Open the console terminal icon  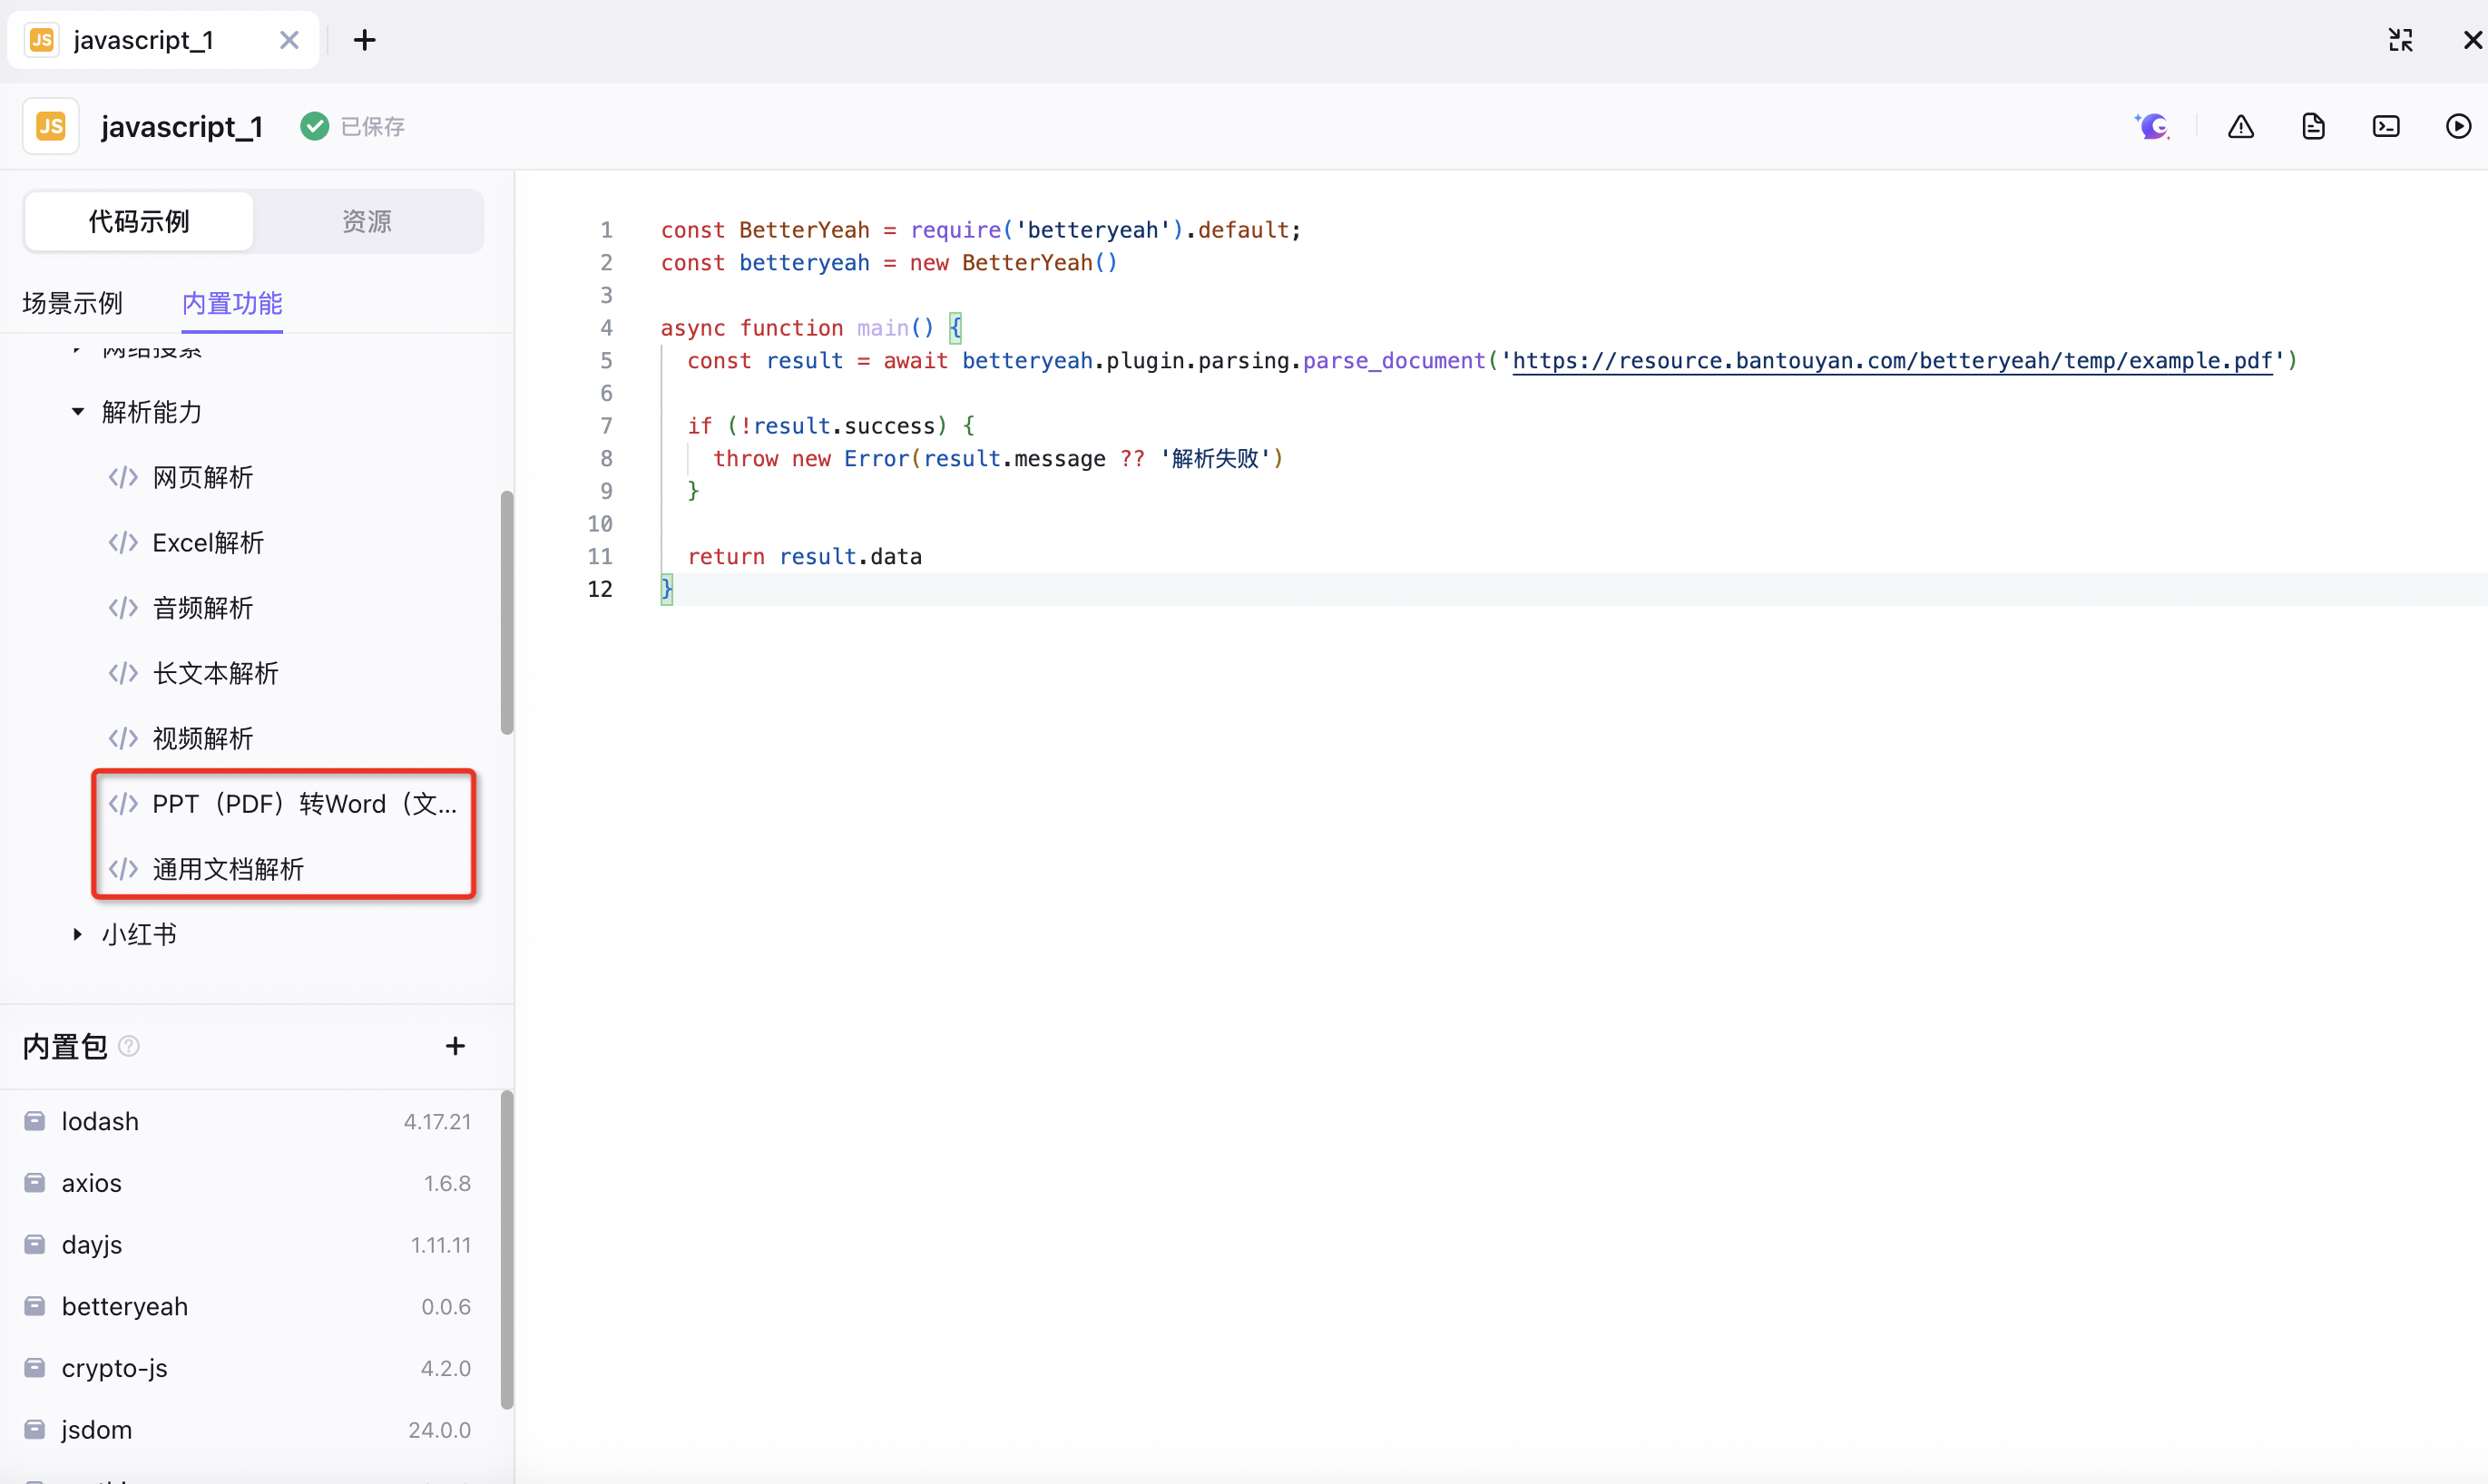(2386, 126)
